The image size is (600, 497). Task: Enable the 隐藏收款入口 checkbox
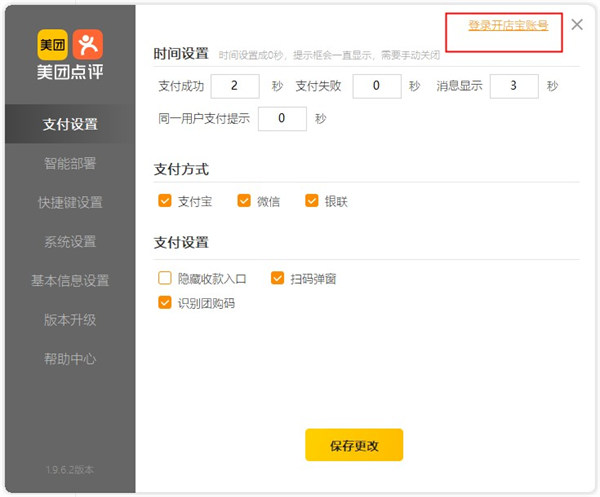[x=165, y=278]
